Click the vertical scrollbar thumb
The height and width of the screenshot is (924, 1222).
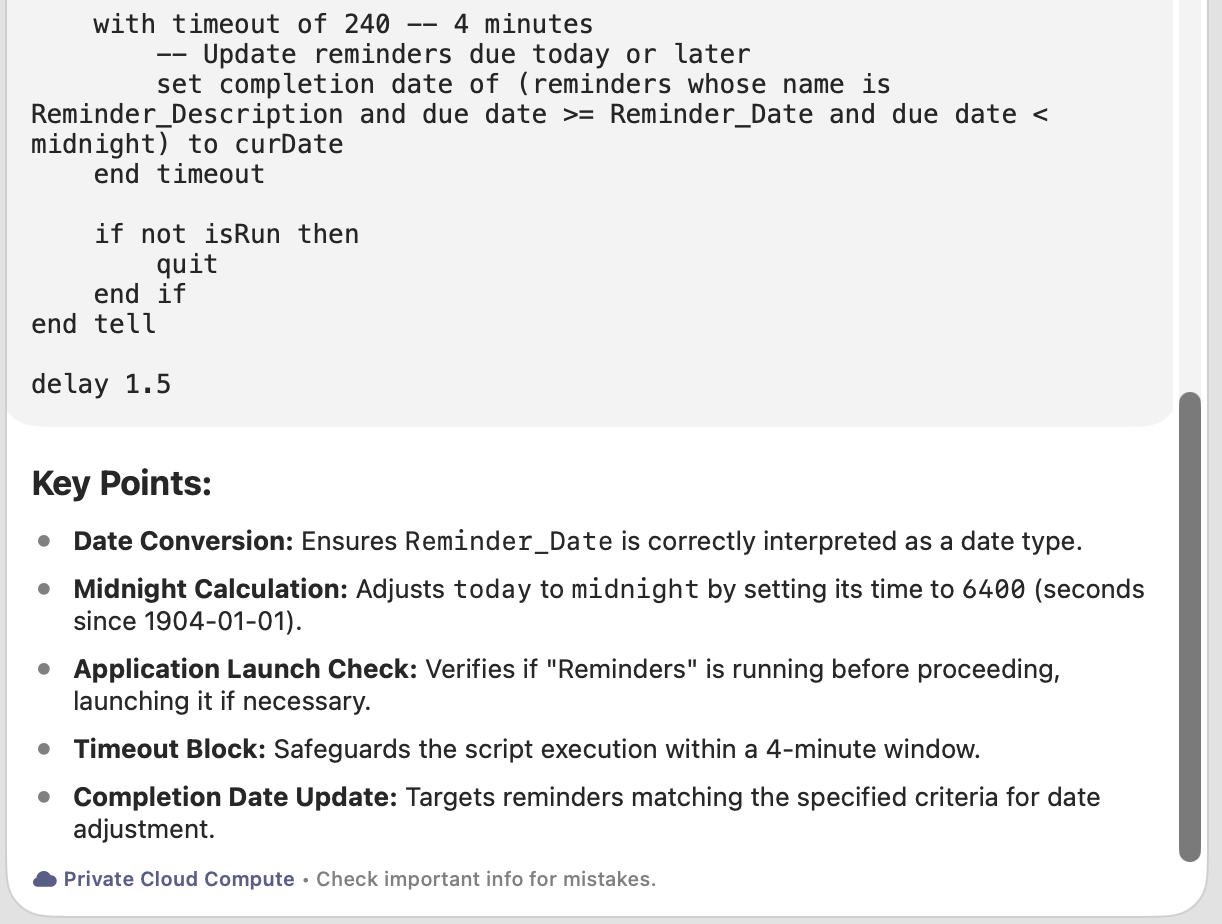pyautogui.click(x=1189, y=626)
